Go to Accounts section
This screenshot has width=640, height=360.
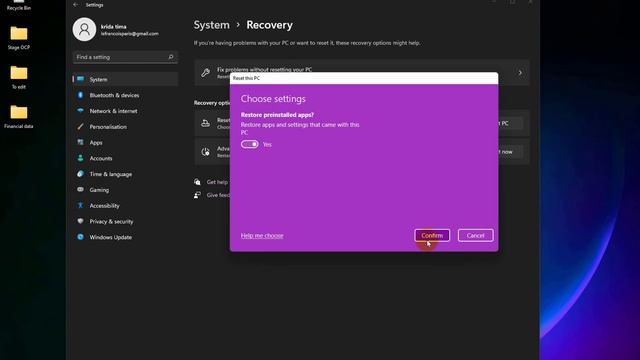[x=101, y=158]
